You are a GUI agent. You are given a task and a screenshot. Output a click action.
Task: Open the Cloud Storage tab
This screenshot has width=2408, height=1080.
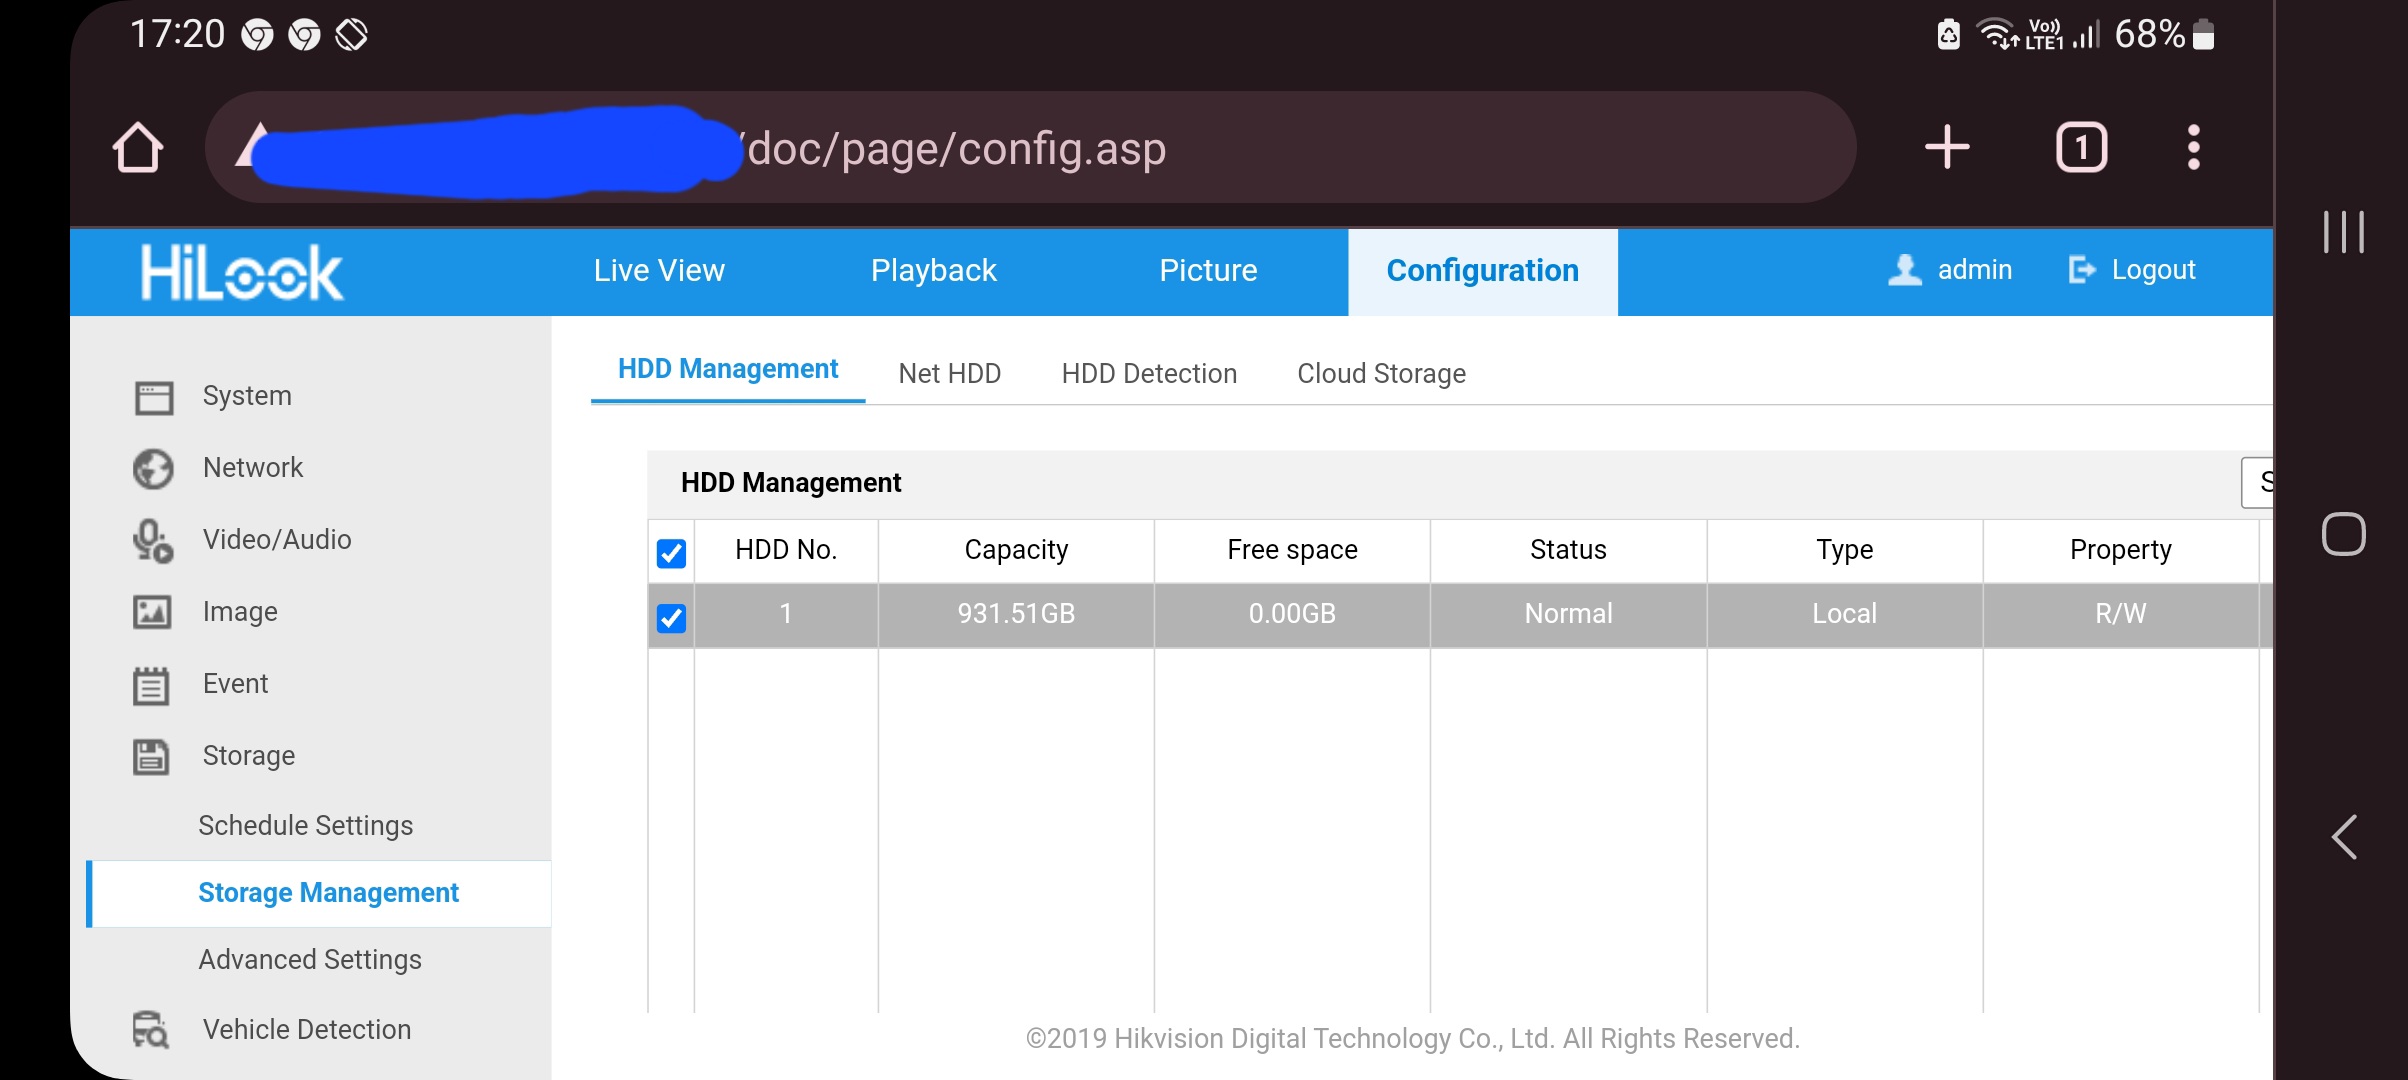(x=1381, y=373)
